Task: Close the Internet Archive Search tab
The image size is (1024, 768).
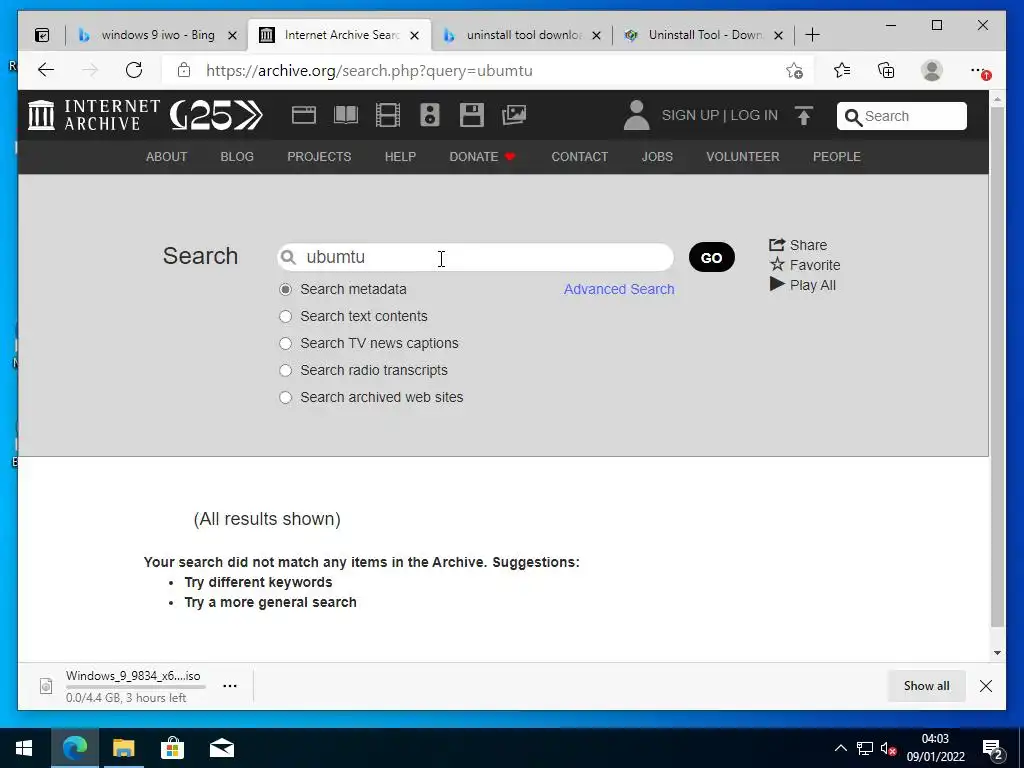Action: point(414,35)
